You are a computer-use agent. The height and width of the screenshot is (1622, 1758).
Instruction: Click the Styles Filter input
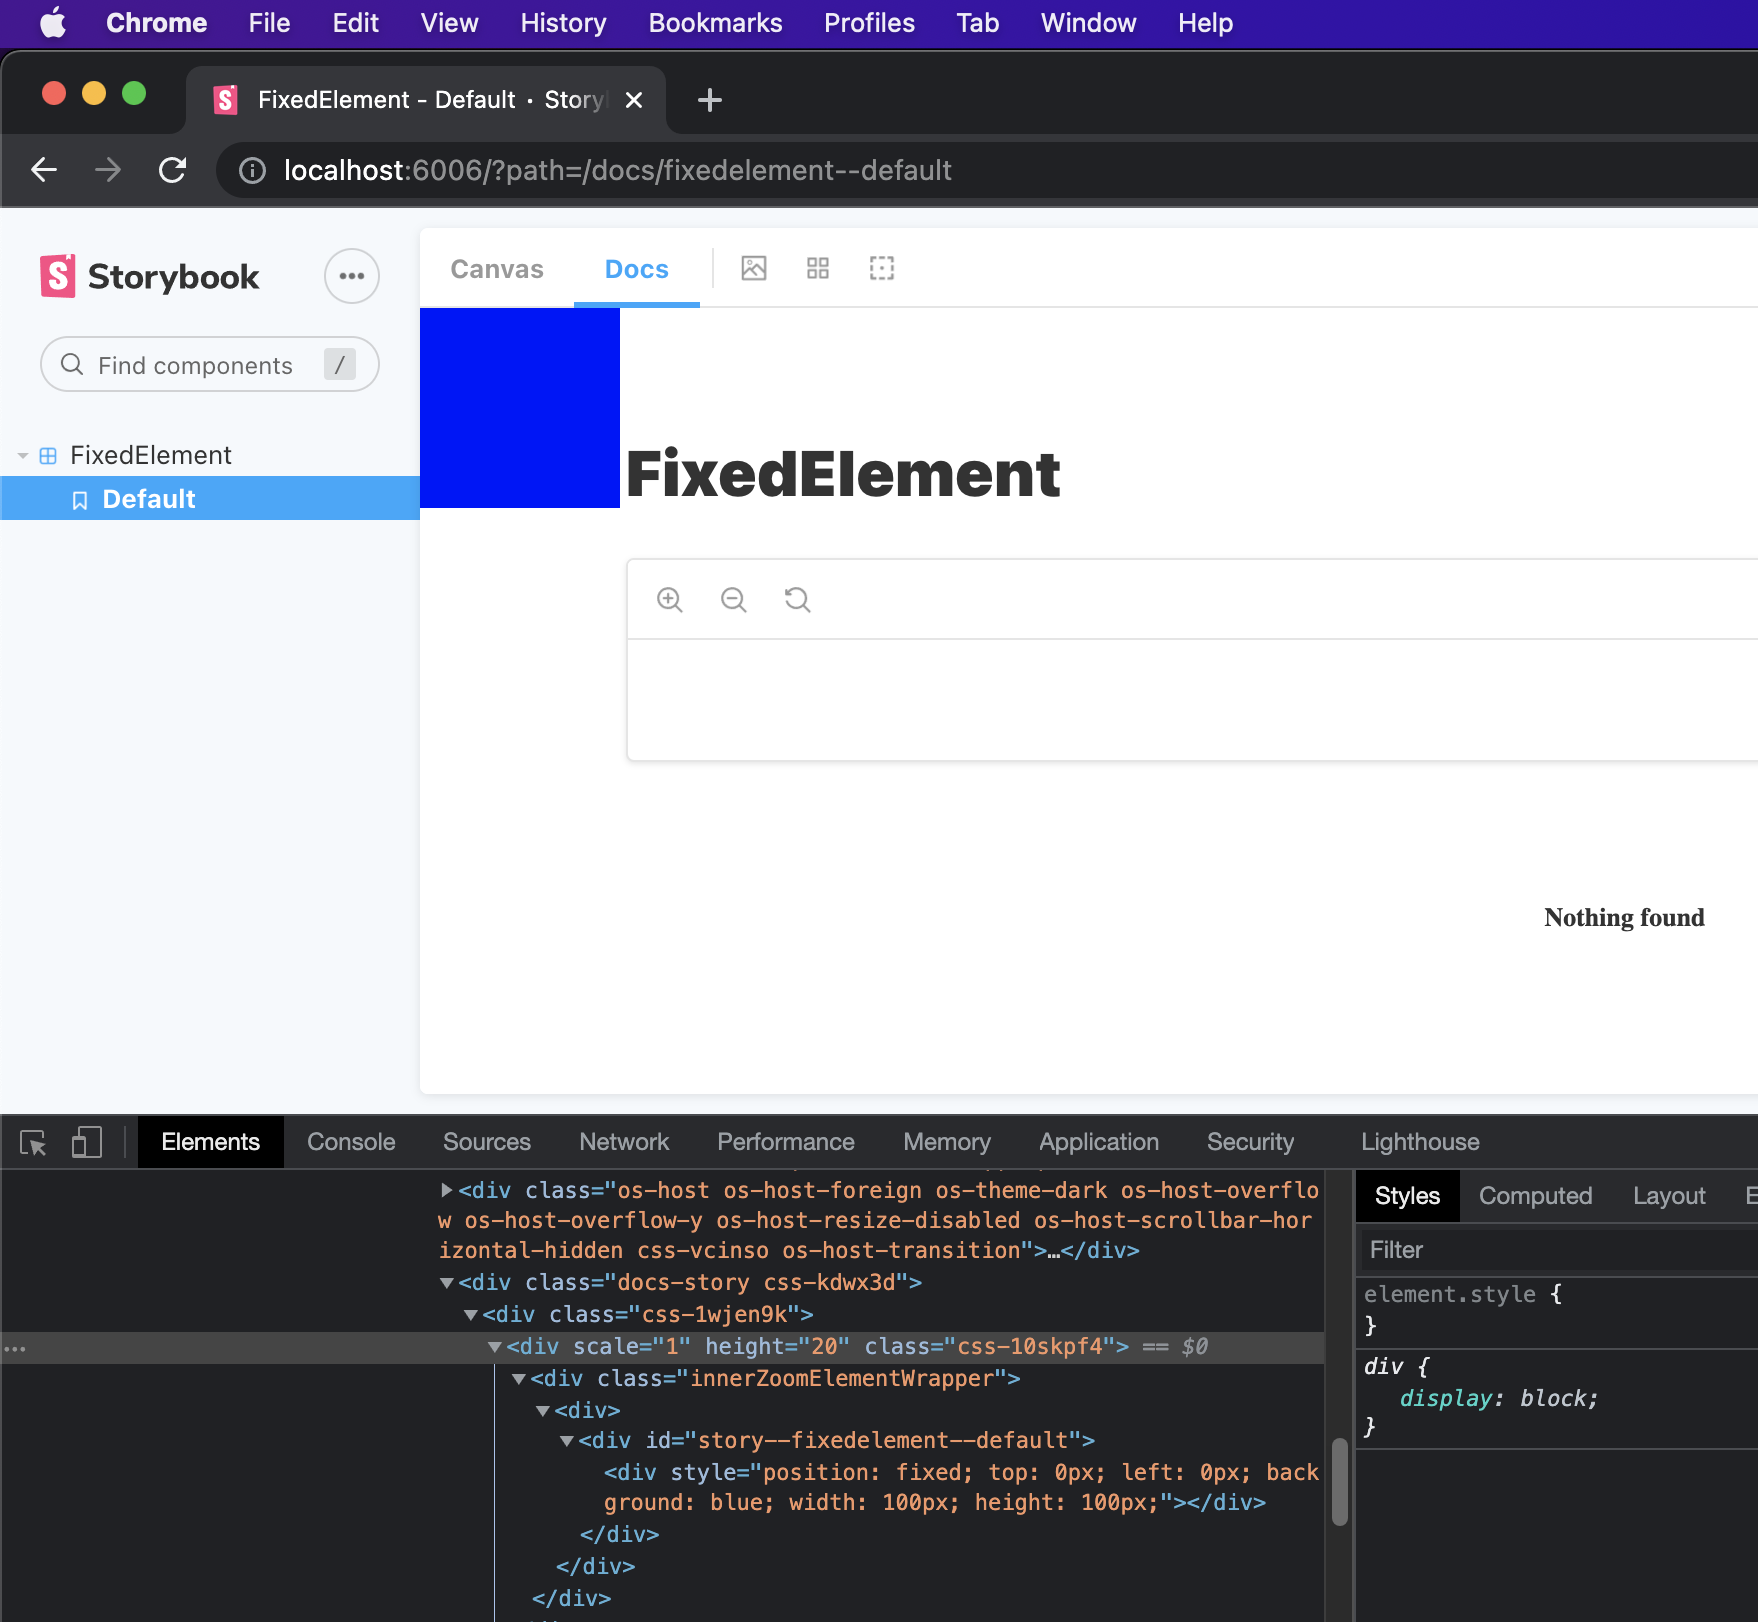pos(1557,1250)
